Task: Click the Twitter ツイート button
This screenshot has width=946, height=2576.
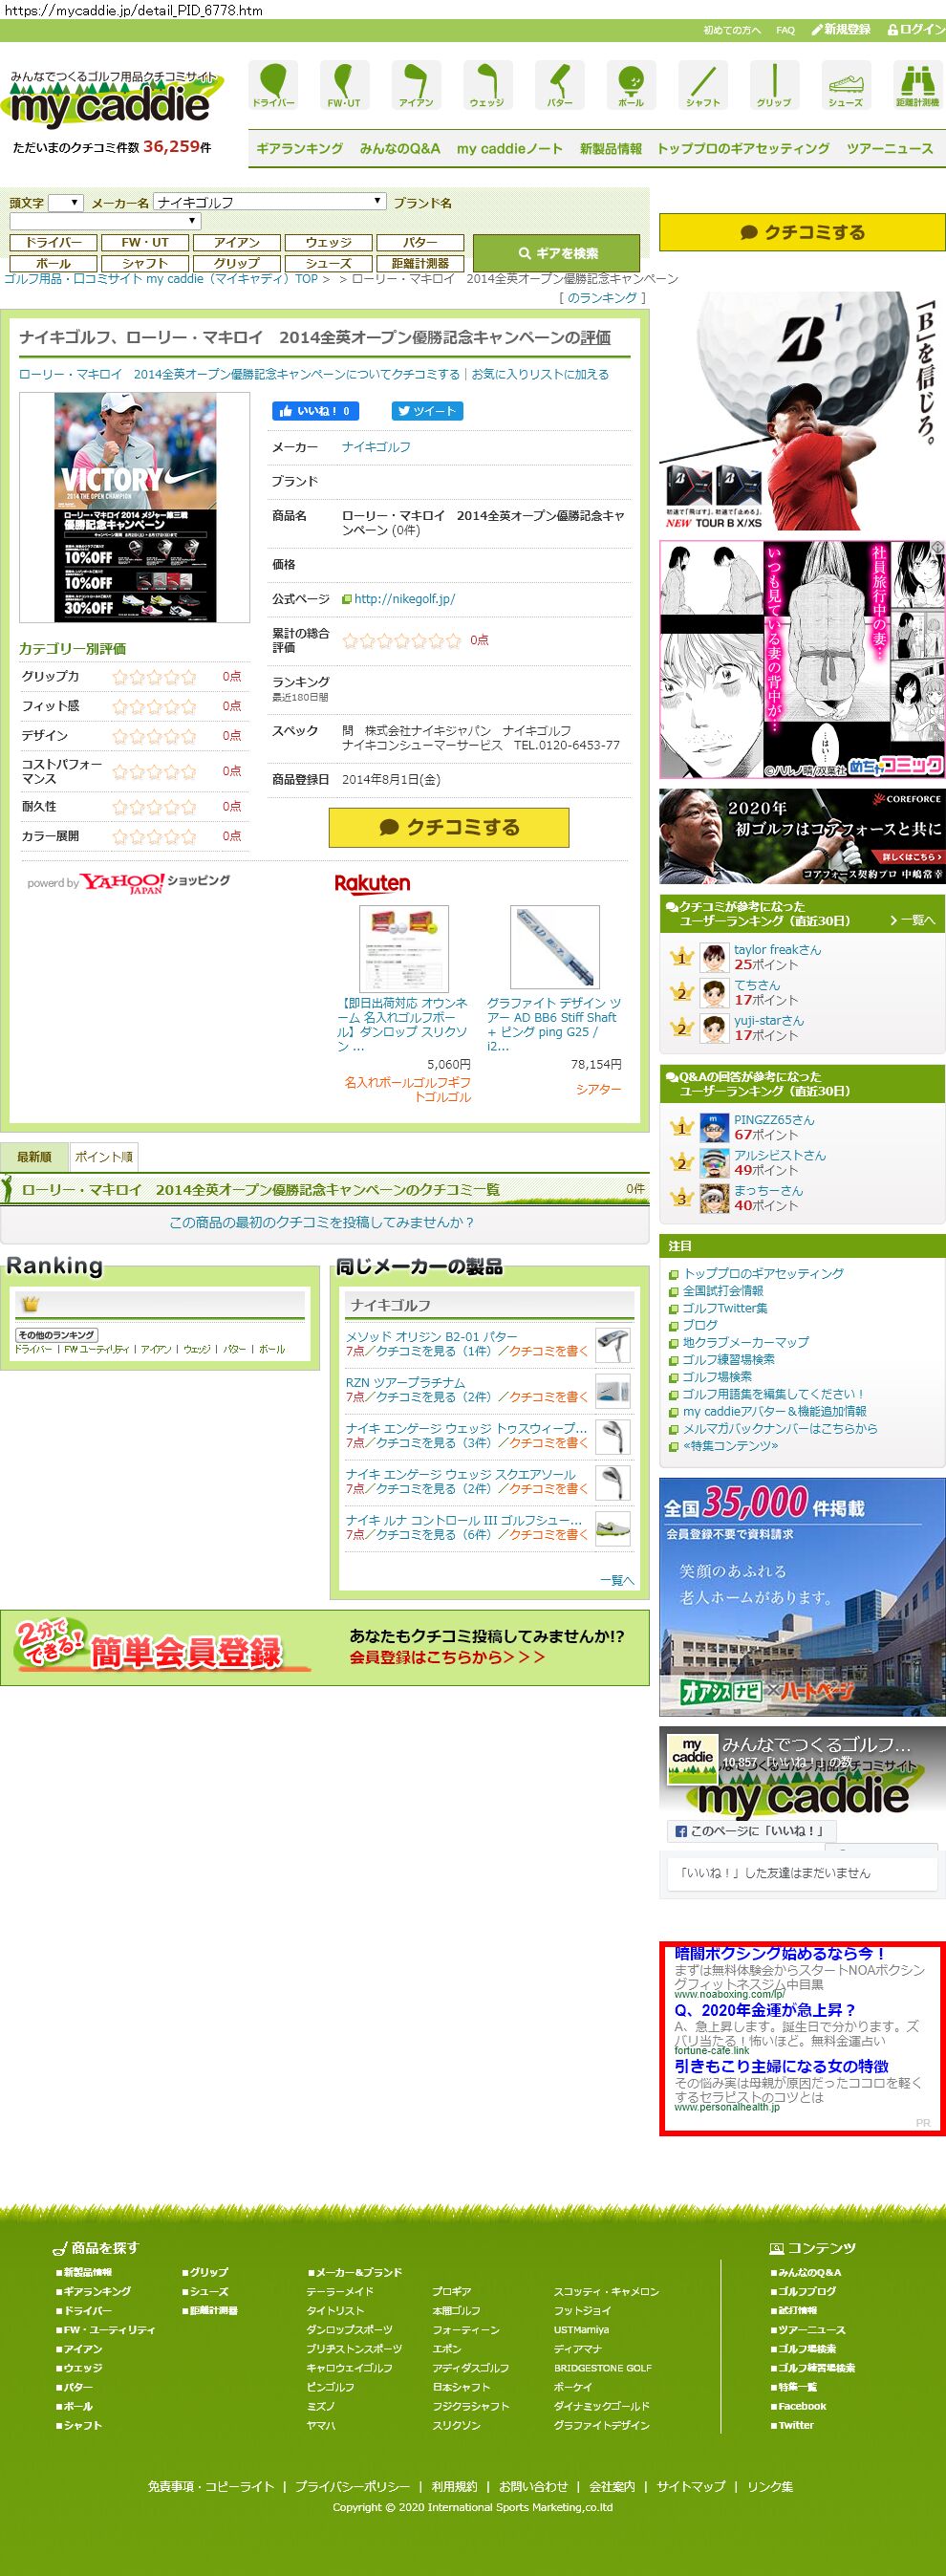Action: [x=427, y=411]
